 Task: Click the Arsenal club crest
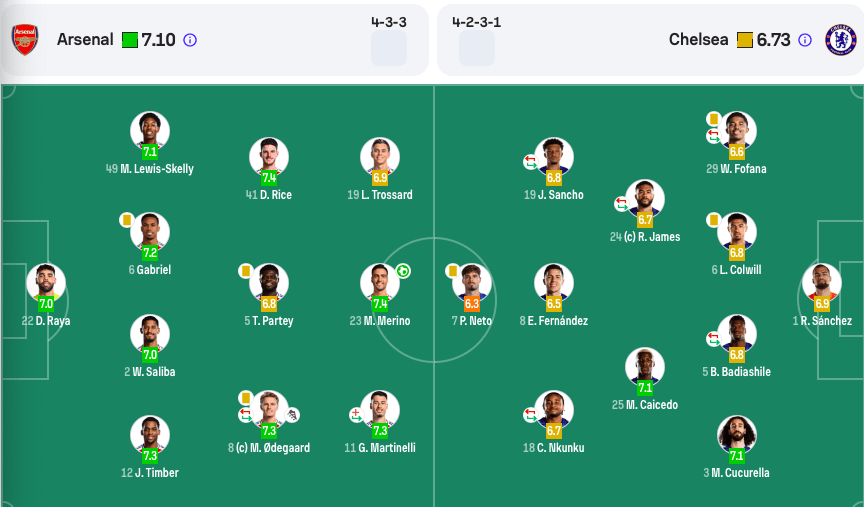click(25, 40)
